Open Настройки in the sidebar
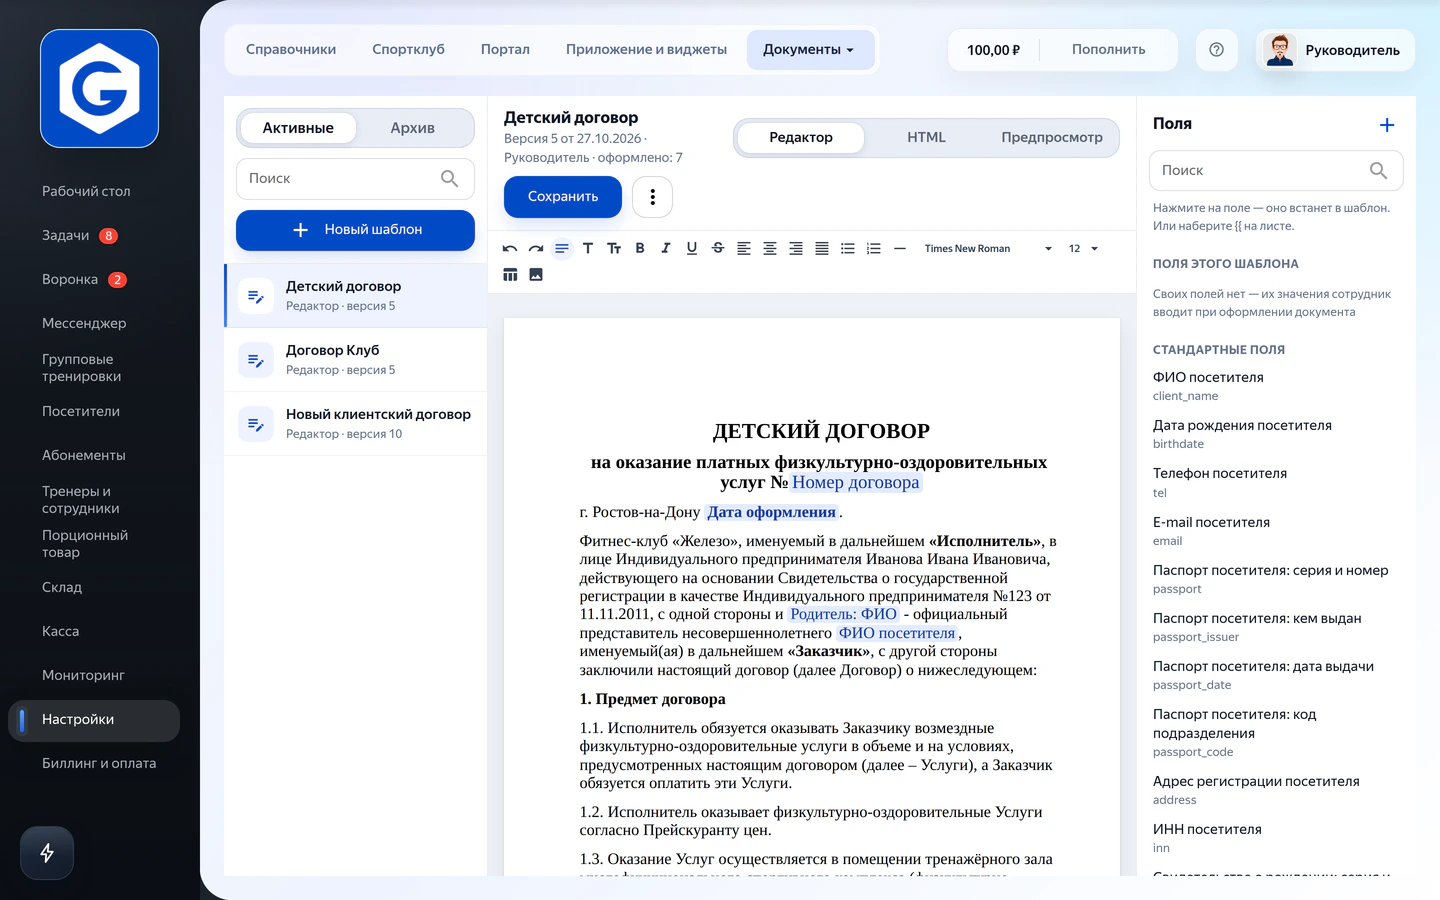 [x=94, y=720]
